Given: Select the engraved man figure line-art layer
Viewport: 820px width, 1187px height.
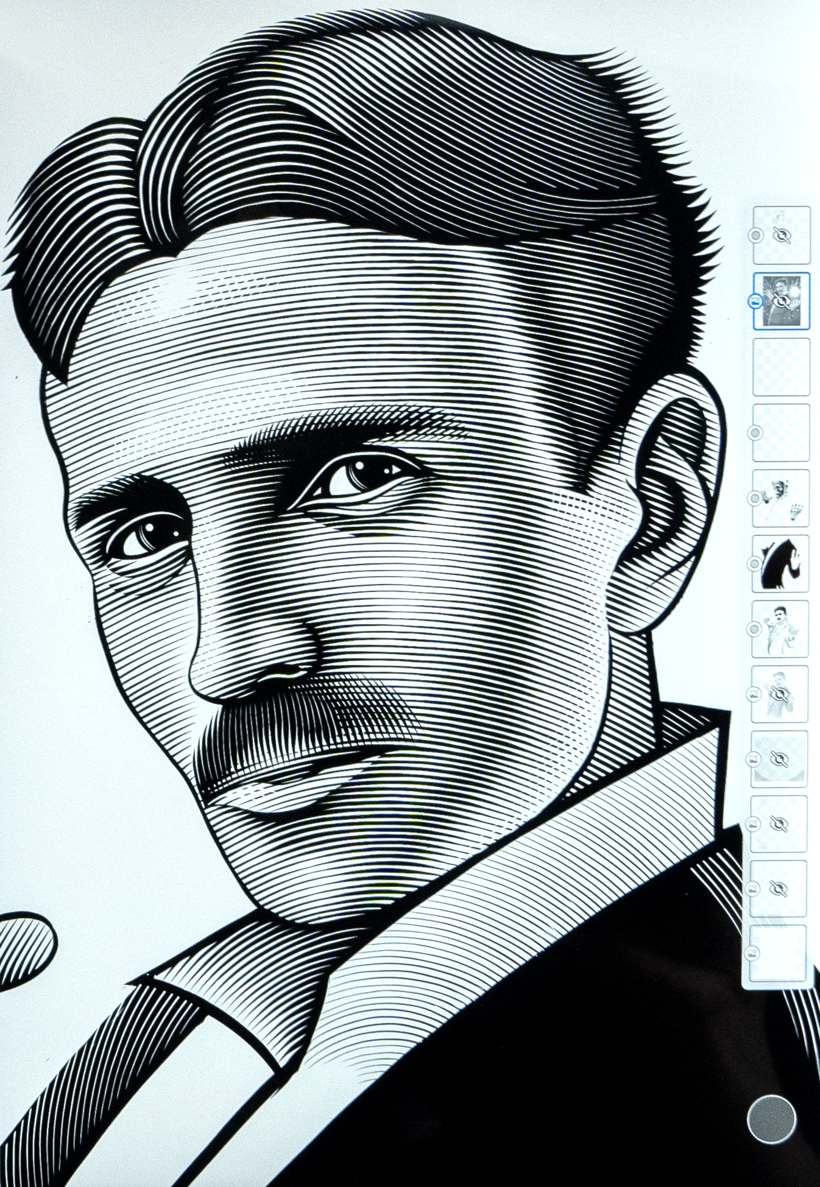Looking at the screenshot, I should [x=780, y=629].
